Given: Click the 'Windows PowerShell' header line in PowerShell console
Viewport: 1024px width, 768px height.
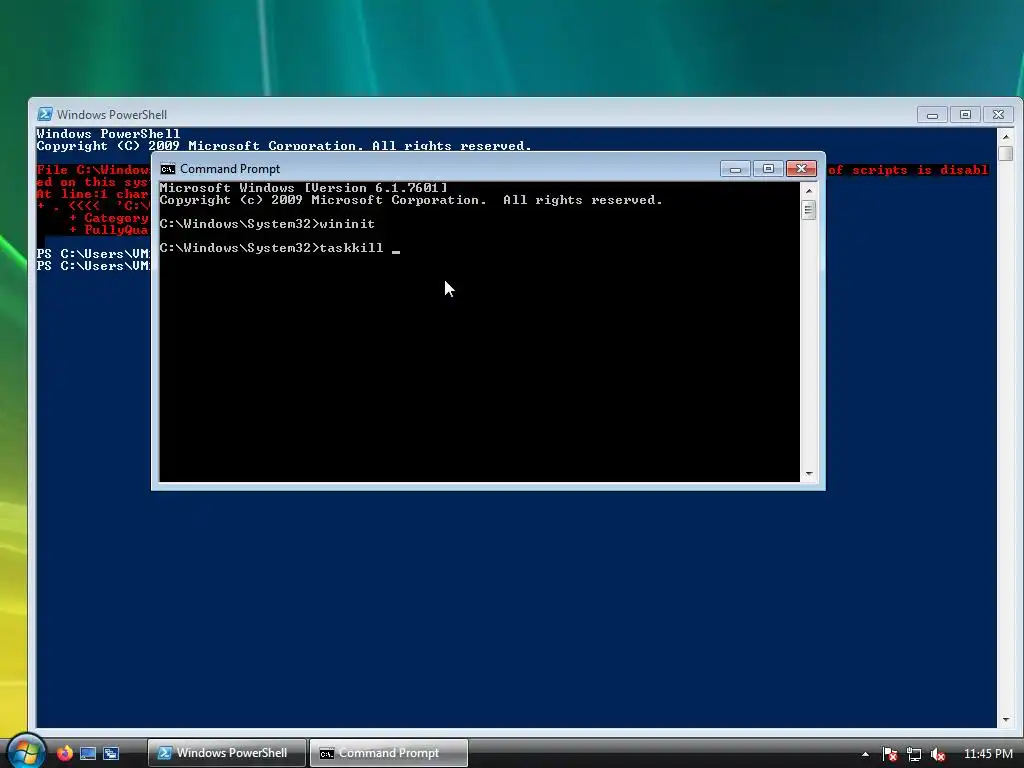Looking at the screenshot, I should 108,134.
